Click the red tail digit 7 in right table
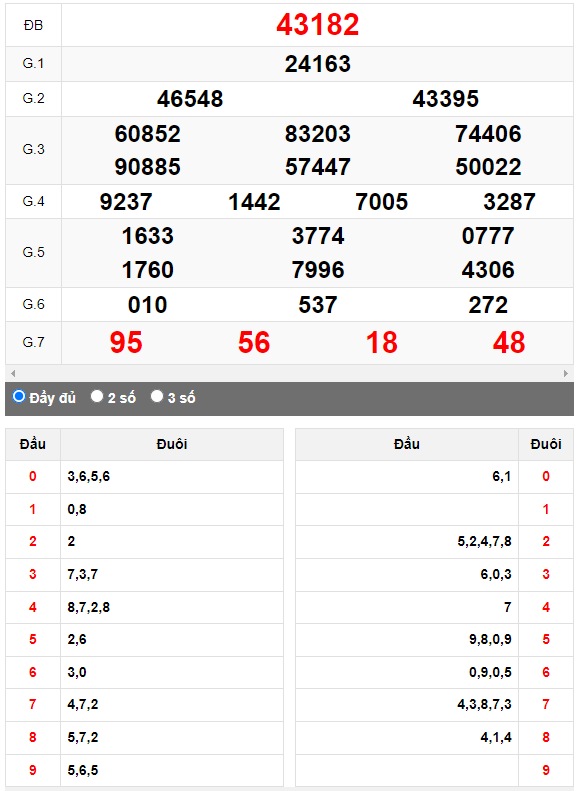Screen dimensions: 577x791 (546, 704)
